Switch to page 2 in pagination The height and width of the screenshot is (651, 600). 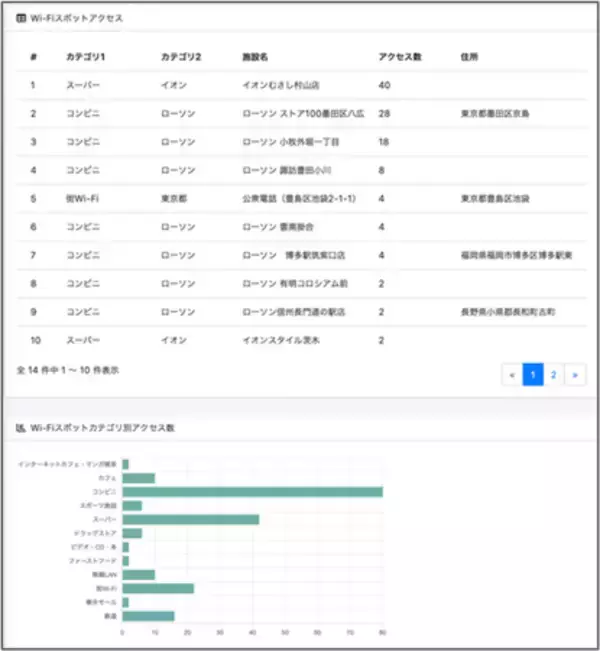coord(553,375)
